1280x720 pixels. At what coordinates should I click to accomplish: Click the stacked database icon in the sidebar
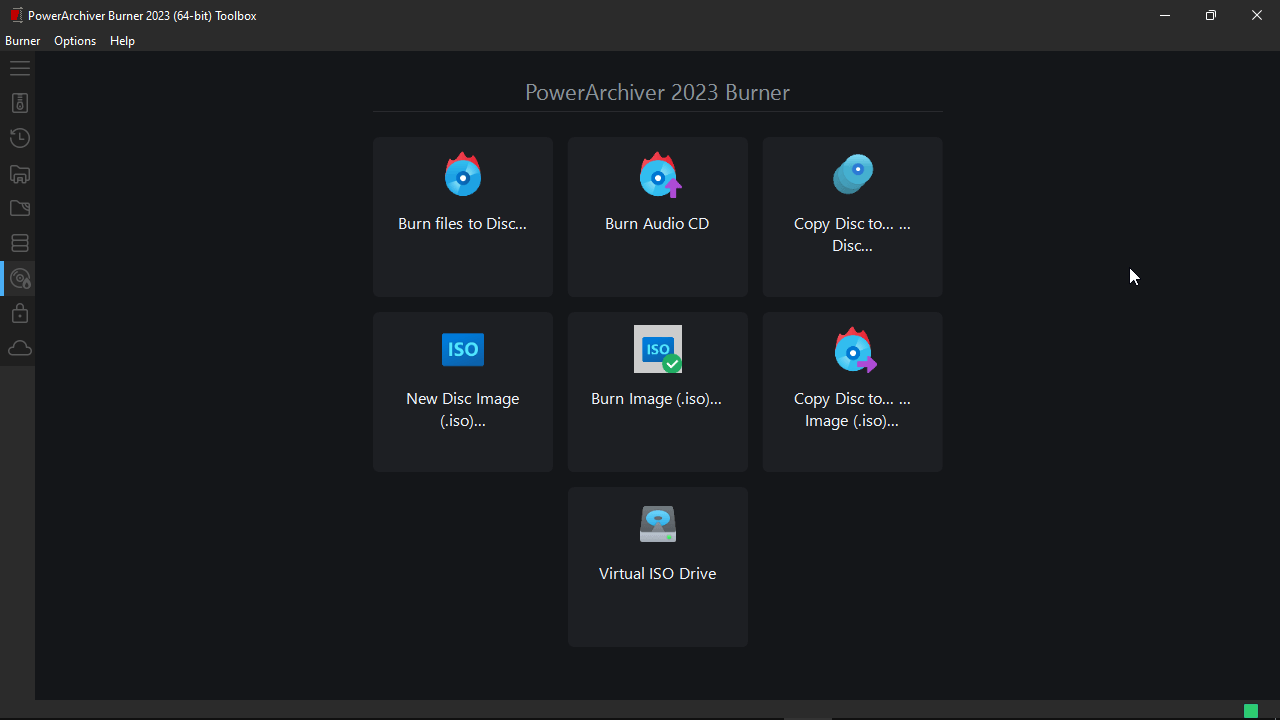pos(19,243)
